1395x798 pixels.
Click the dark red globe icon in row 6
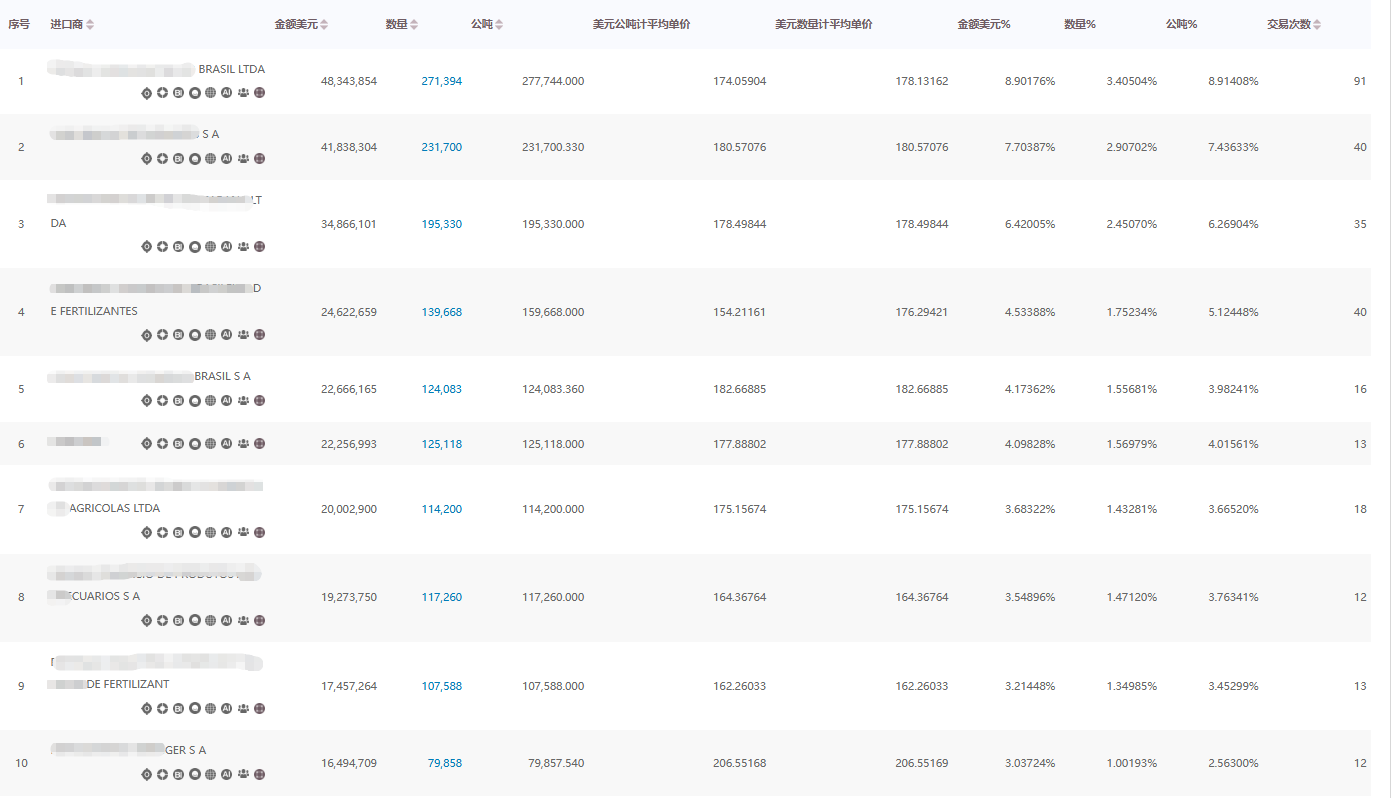pyautogui.click(x=260, y=444)
